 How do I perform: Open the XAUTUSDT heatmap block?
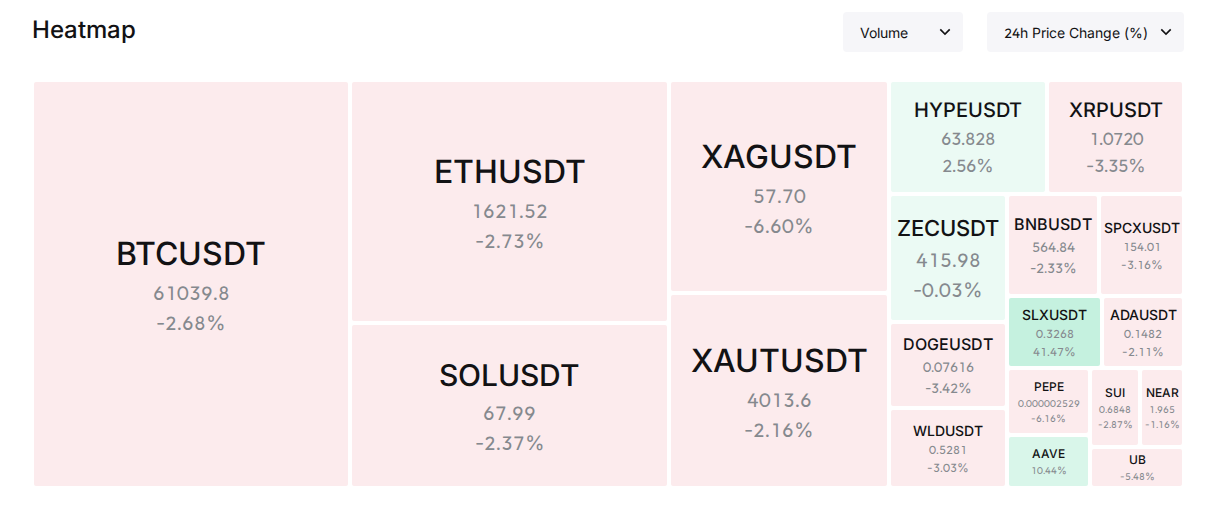click(x=779, y=390)
